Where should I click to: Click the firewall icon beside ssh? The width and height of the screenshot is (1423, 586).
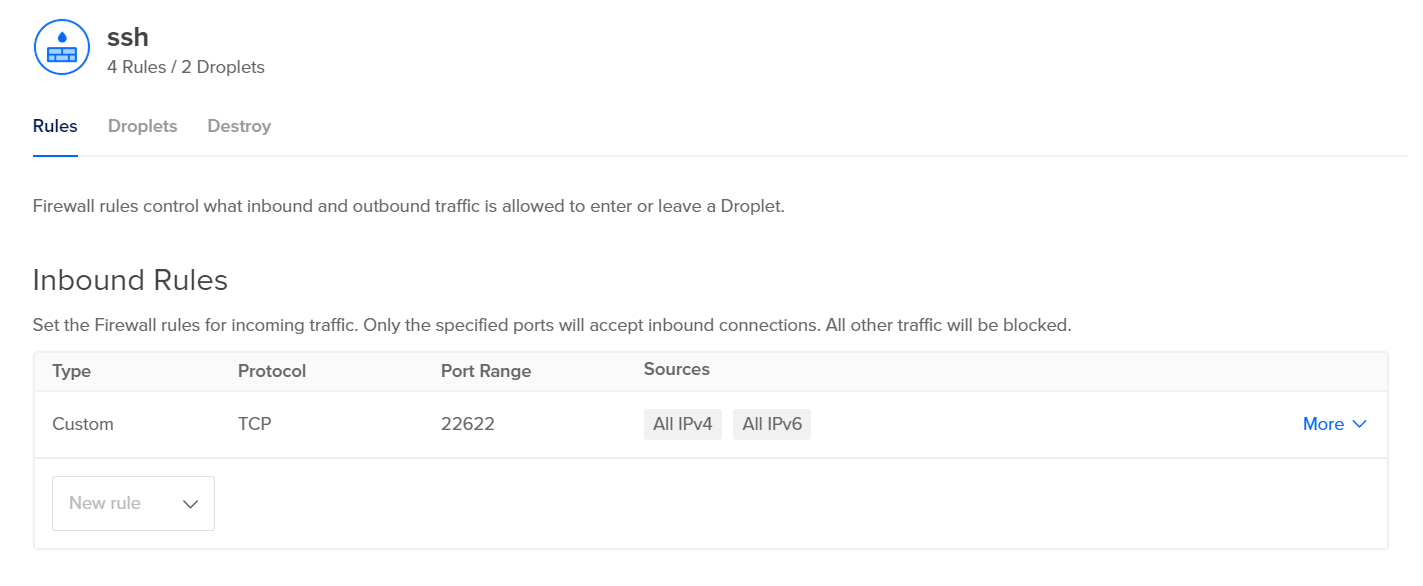tap(62, 47)
